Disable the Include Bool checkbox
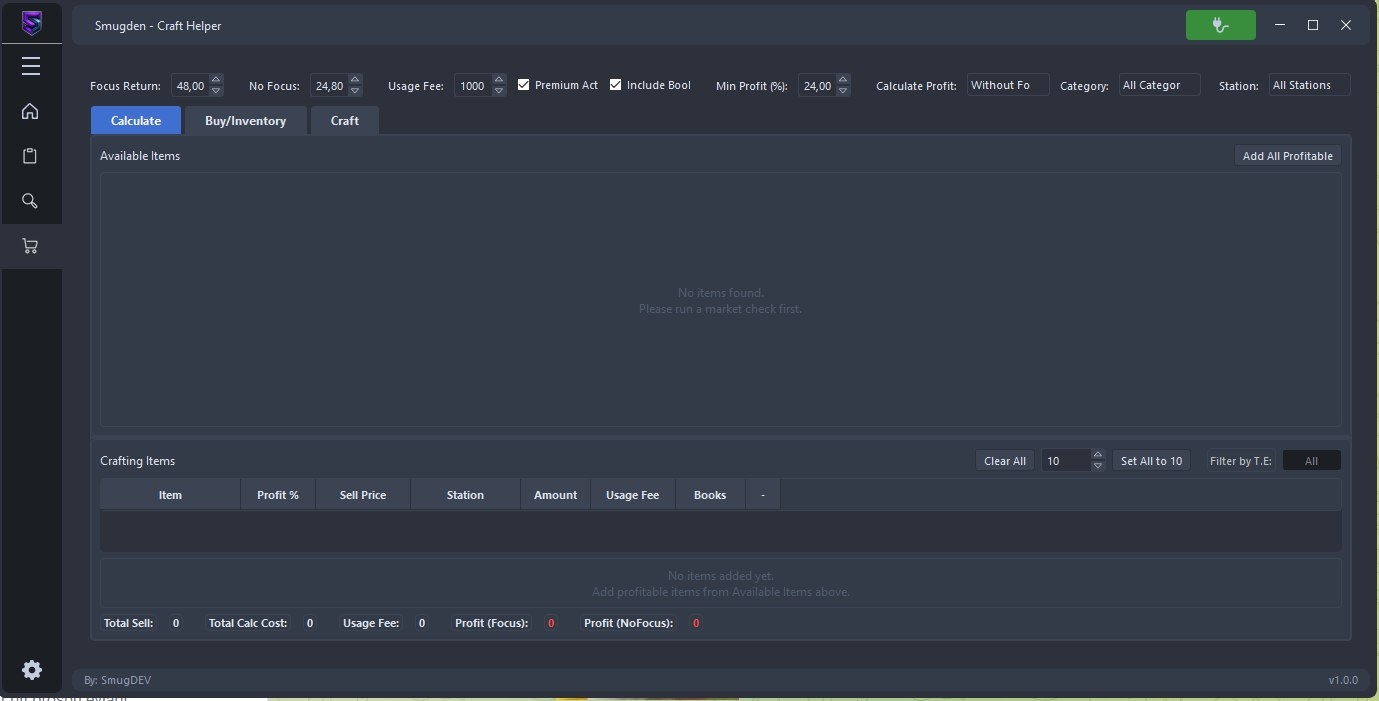The height and width of the screenshot is (701, 1379). pos(616,85)
